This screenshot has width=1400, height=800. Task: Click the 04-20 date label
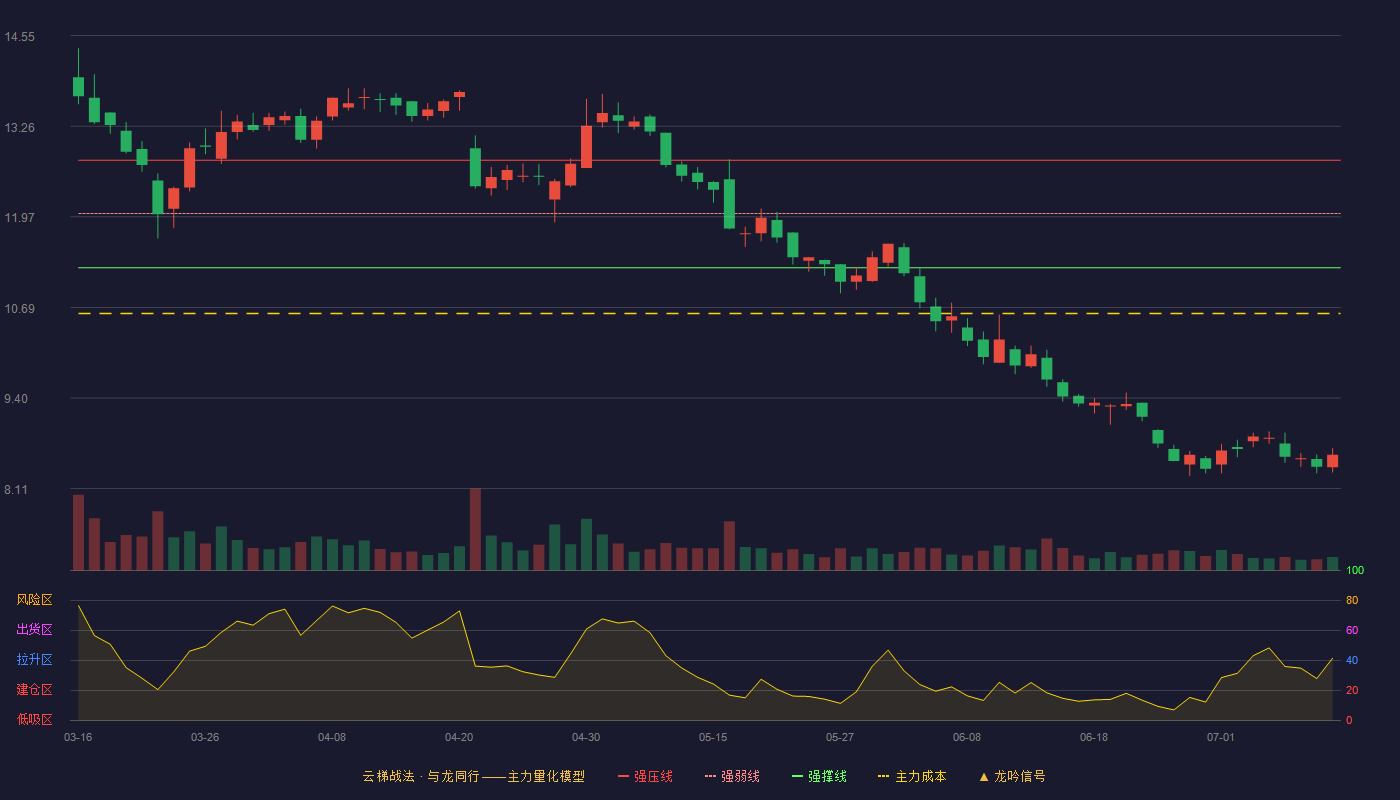pos(459,737)
